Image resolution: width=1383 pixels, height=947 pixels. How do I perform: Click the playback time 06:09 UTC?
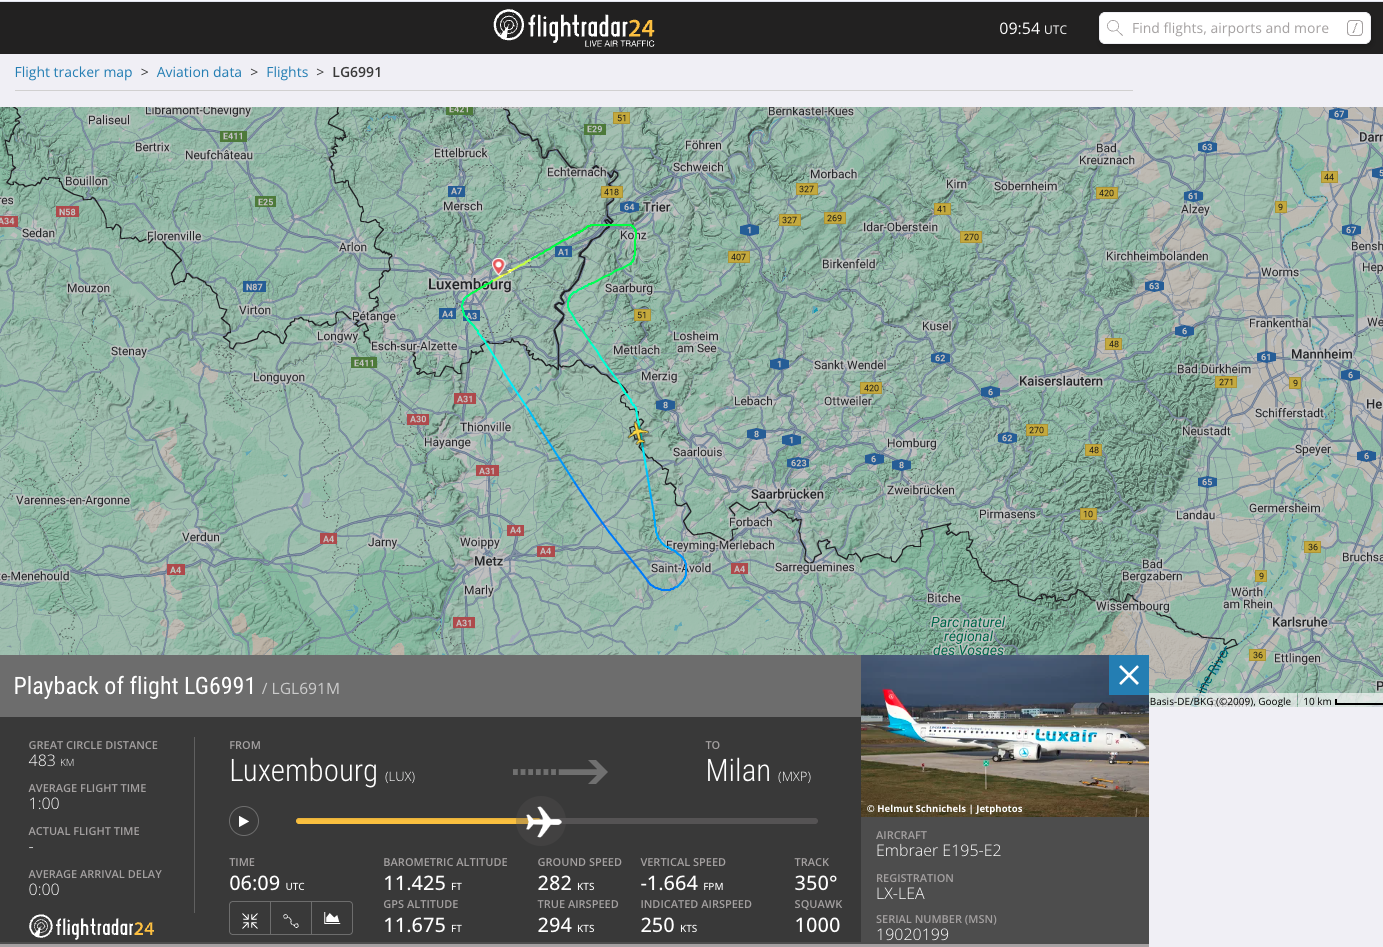pyautogui.click(x=267, y=883)
